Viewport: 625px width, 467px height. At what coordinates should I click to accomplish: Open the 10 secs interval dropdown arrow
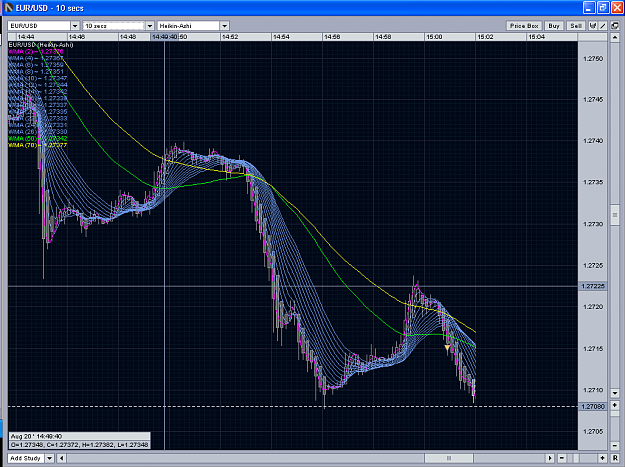coord(150,26)
